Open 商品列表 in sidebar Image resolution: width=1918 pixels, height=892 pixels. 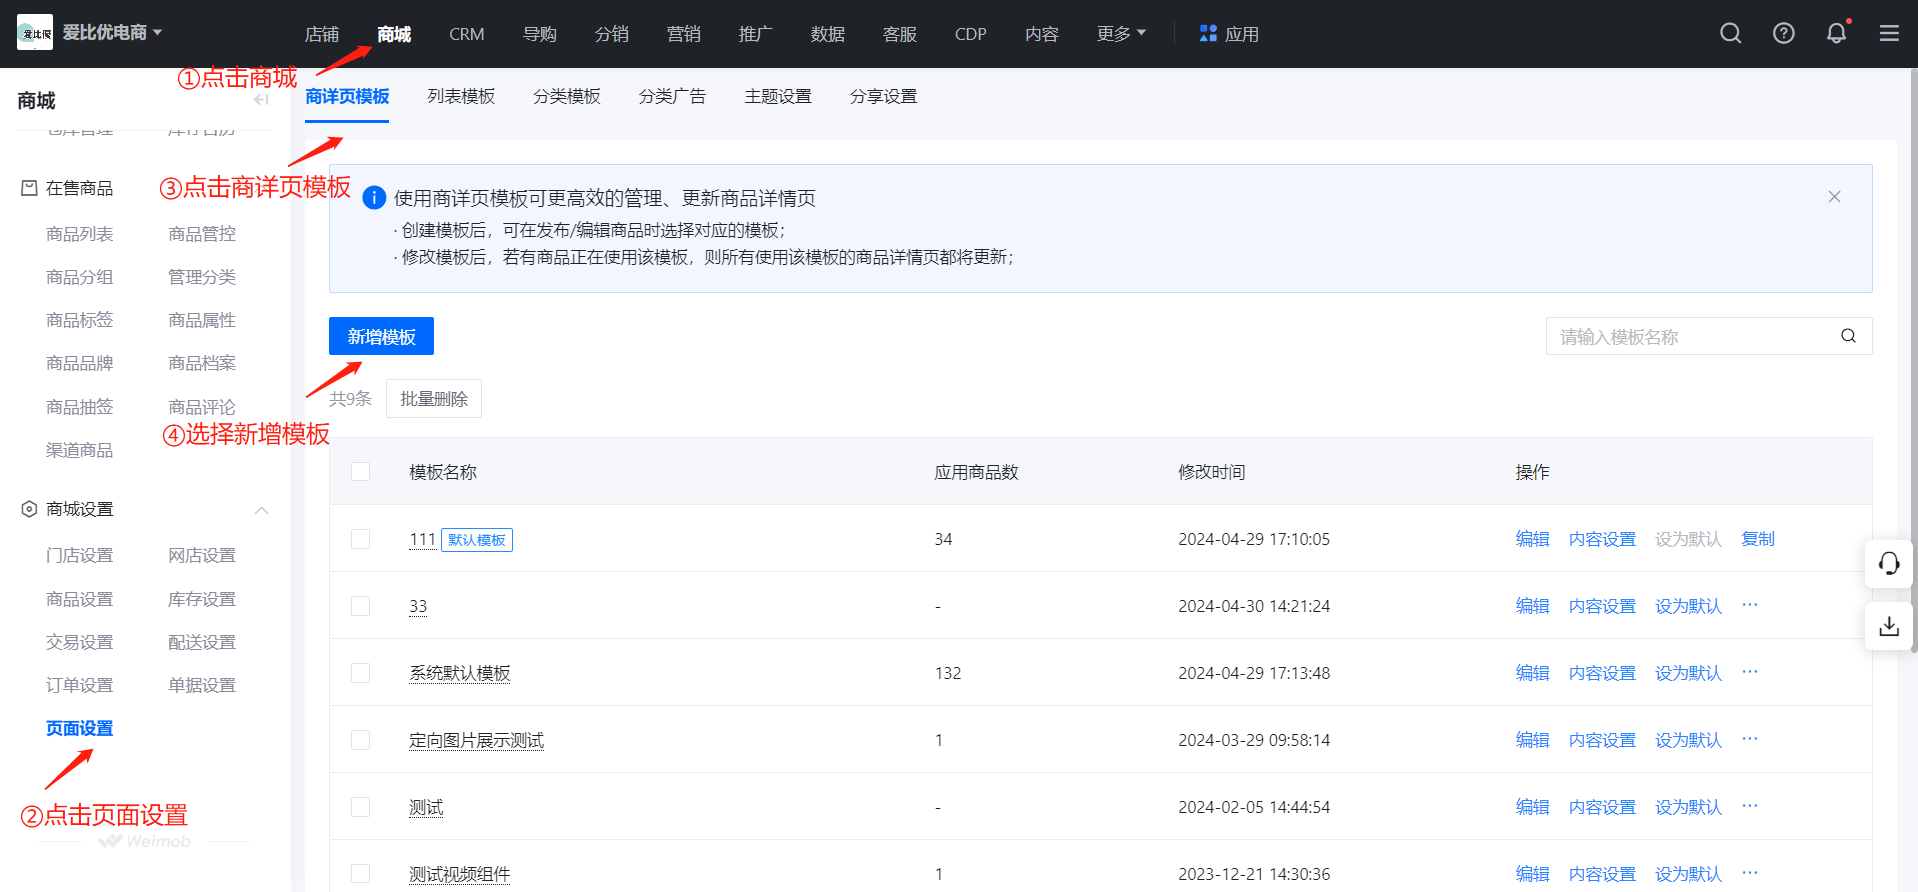tap(79, 234)
